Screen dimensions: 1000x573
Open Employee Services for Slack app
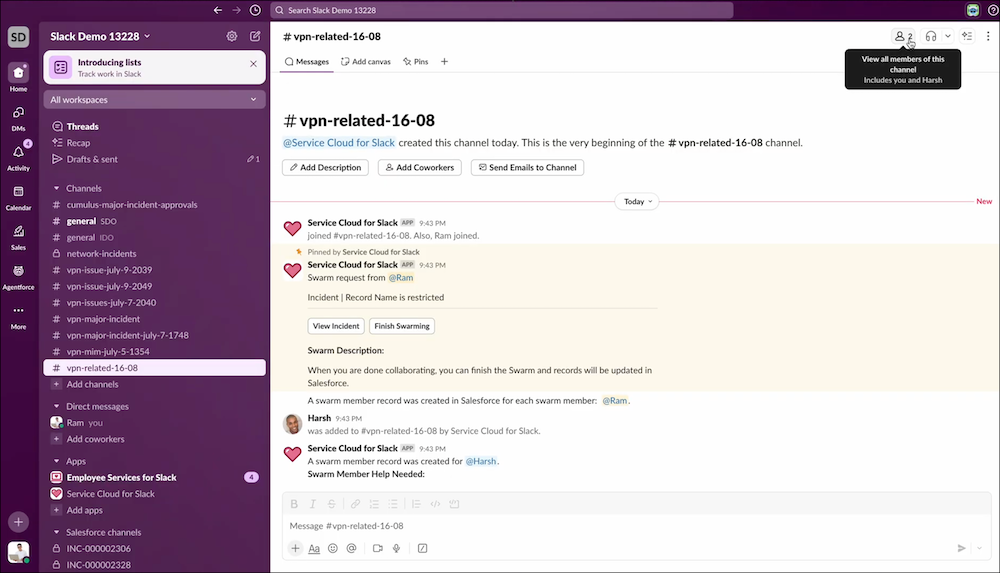(x=154, y=477)
